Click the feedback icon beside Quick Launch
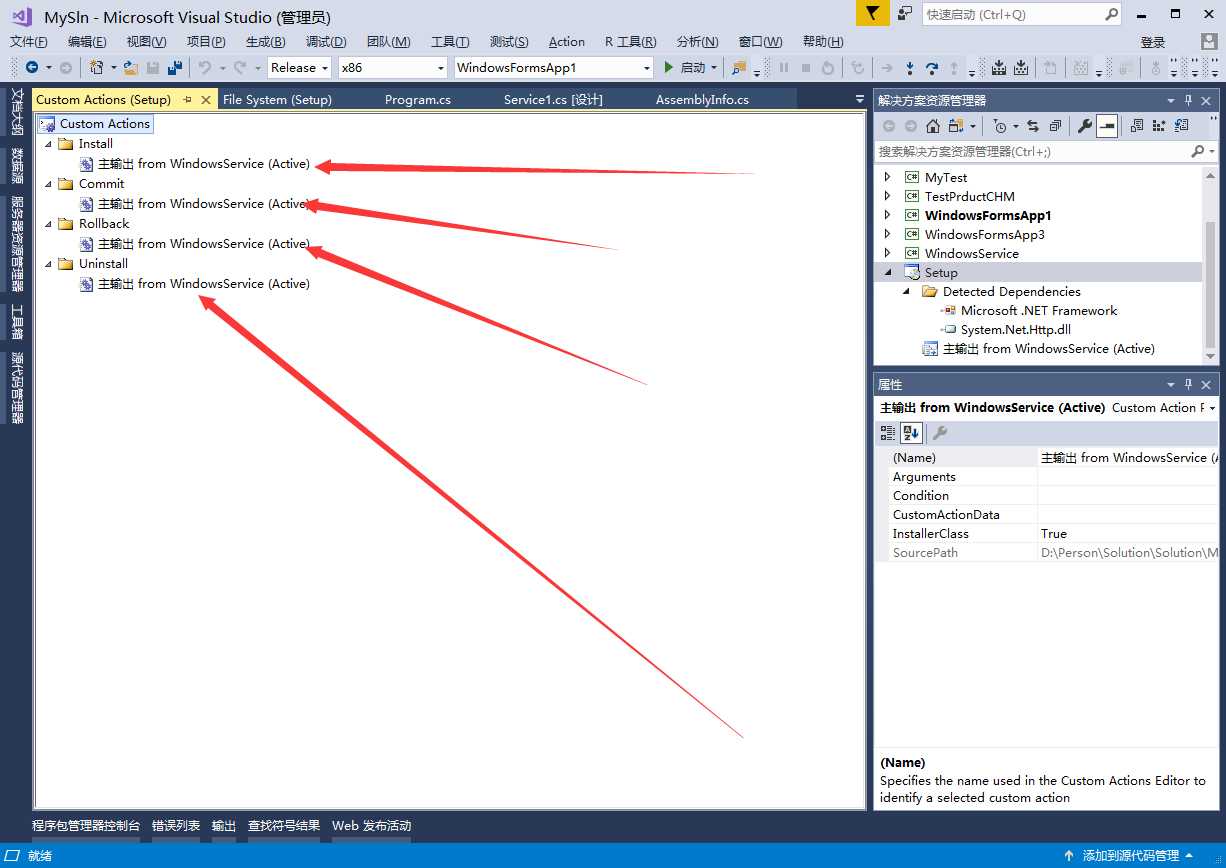Image resolution: width=1226 pixels, height=868 pixels. pyautogui.click(x=905, y=14)
